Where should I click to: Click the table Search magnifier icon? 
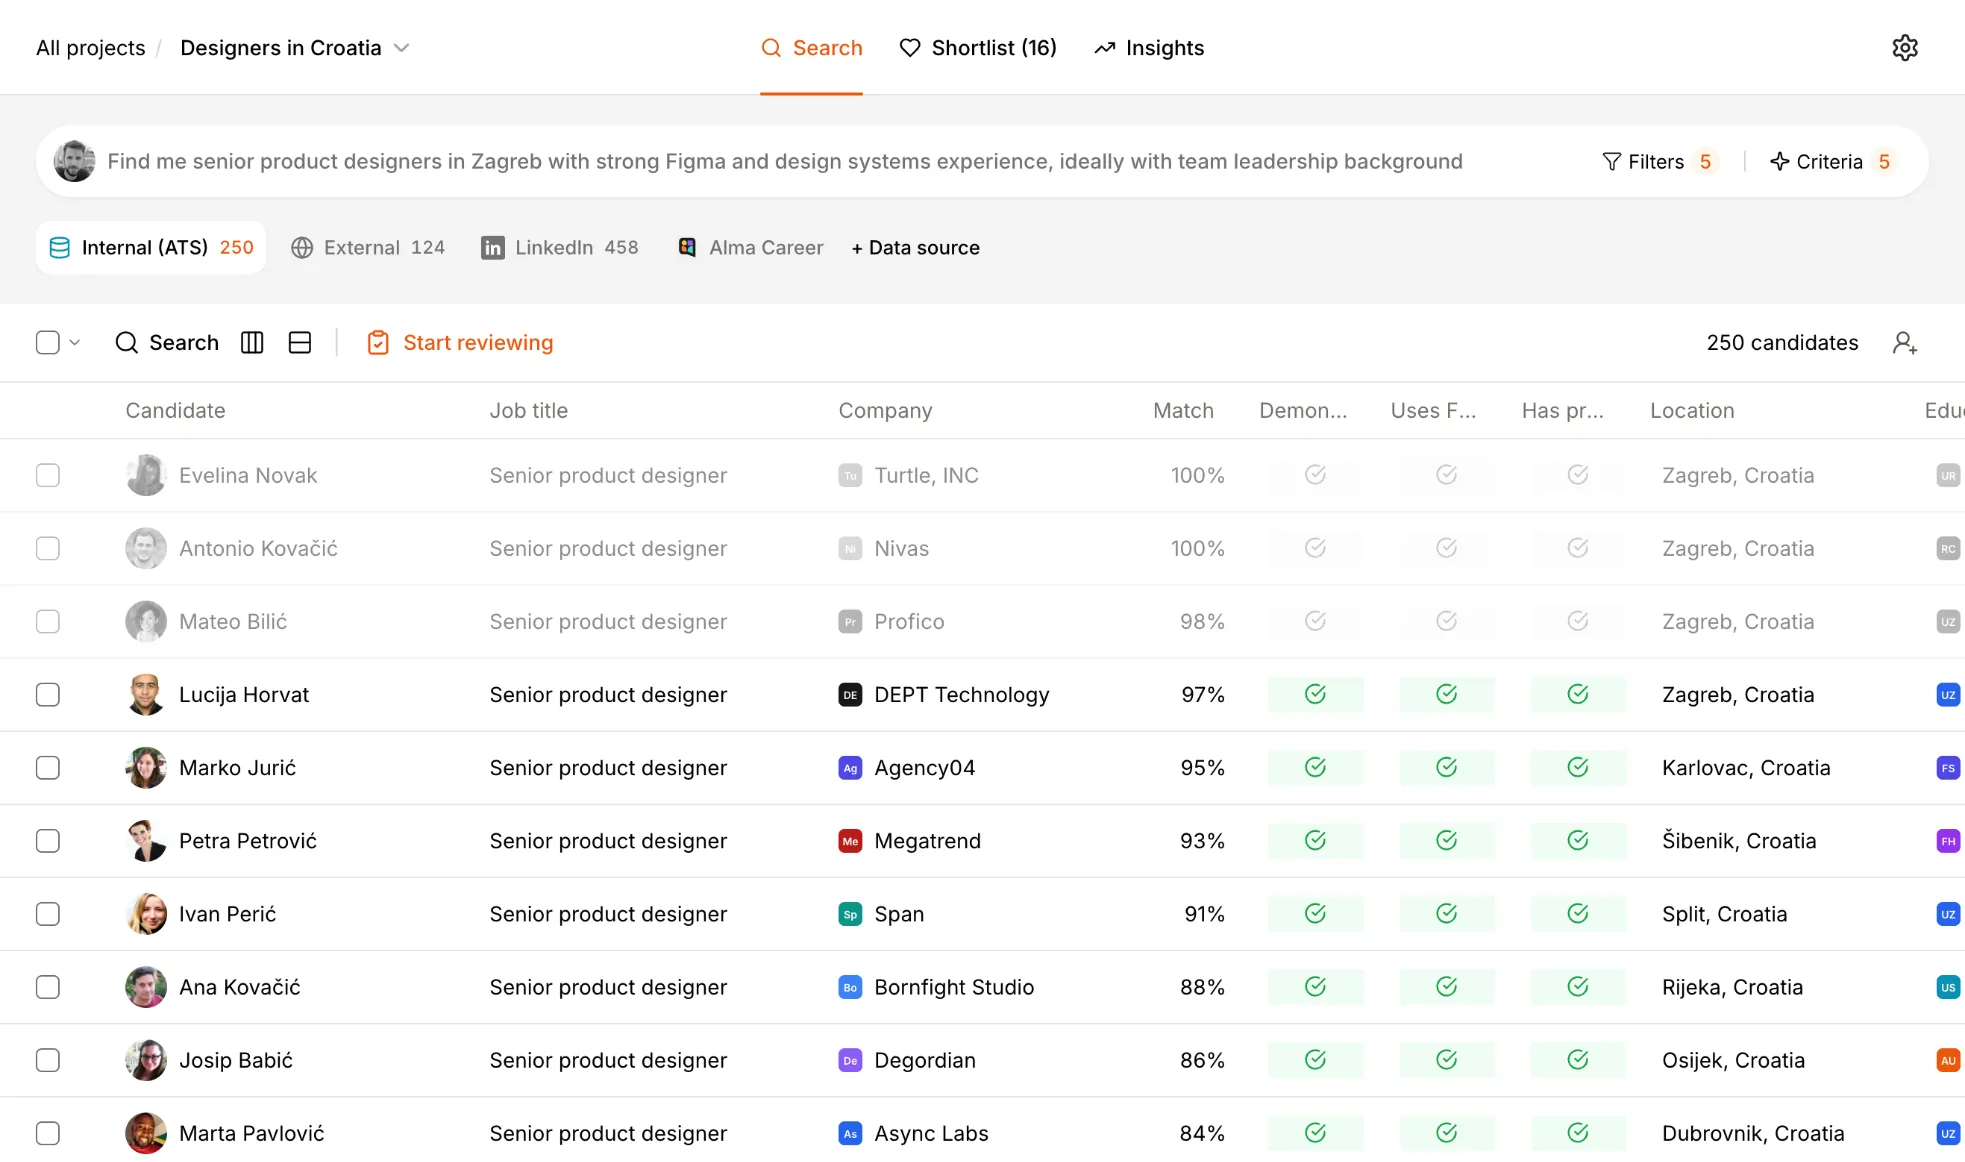[127, 343]
